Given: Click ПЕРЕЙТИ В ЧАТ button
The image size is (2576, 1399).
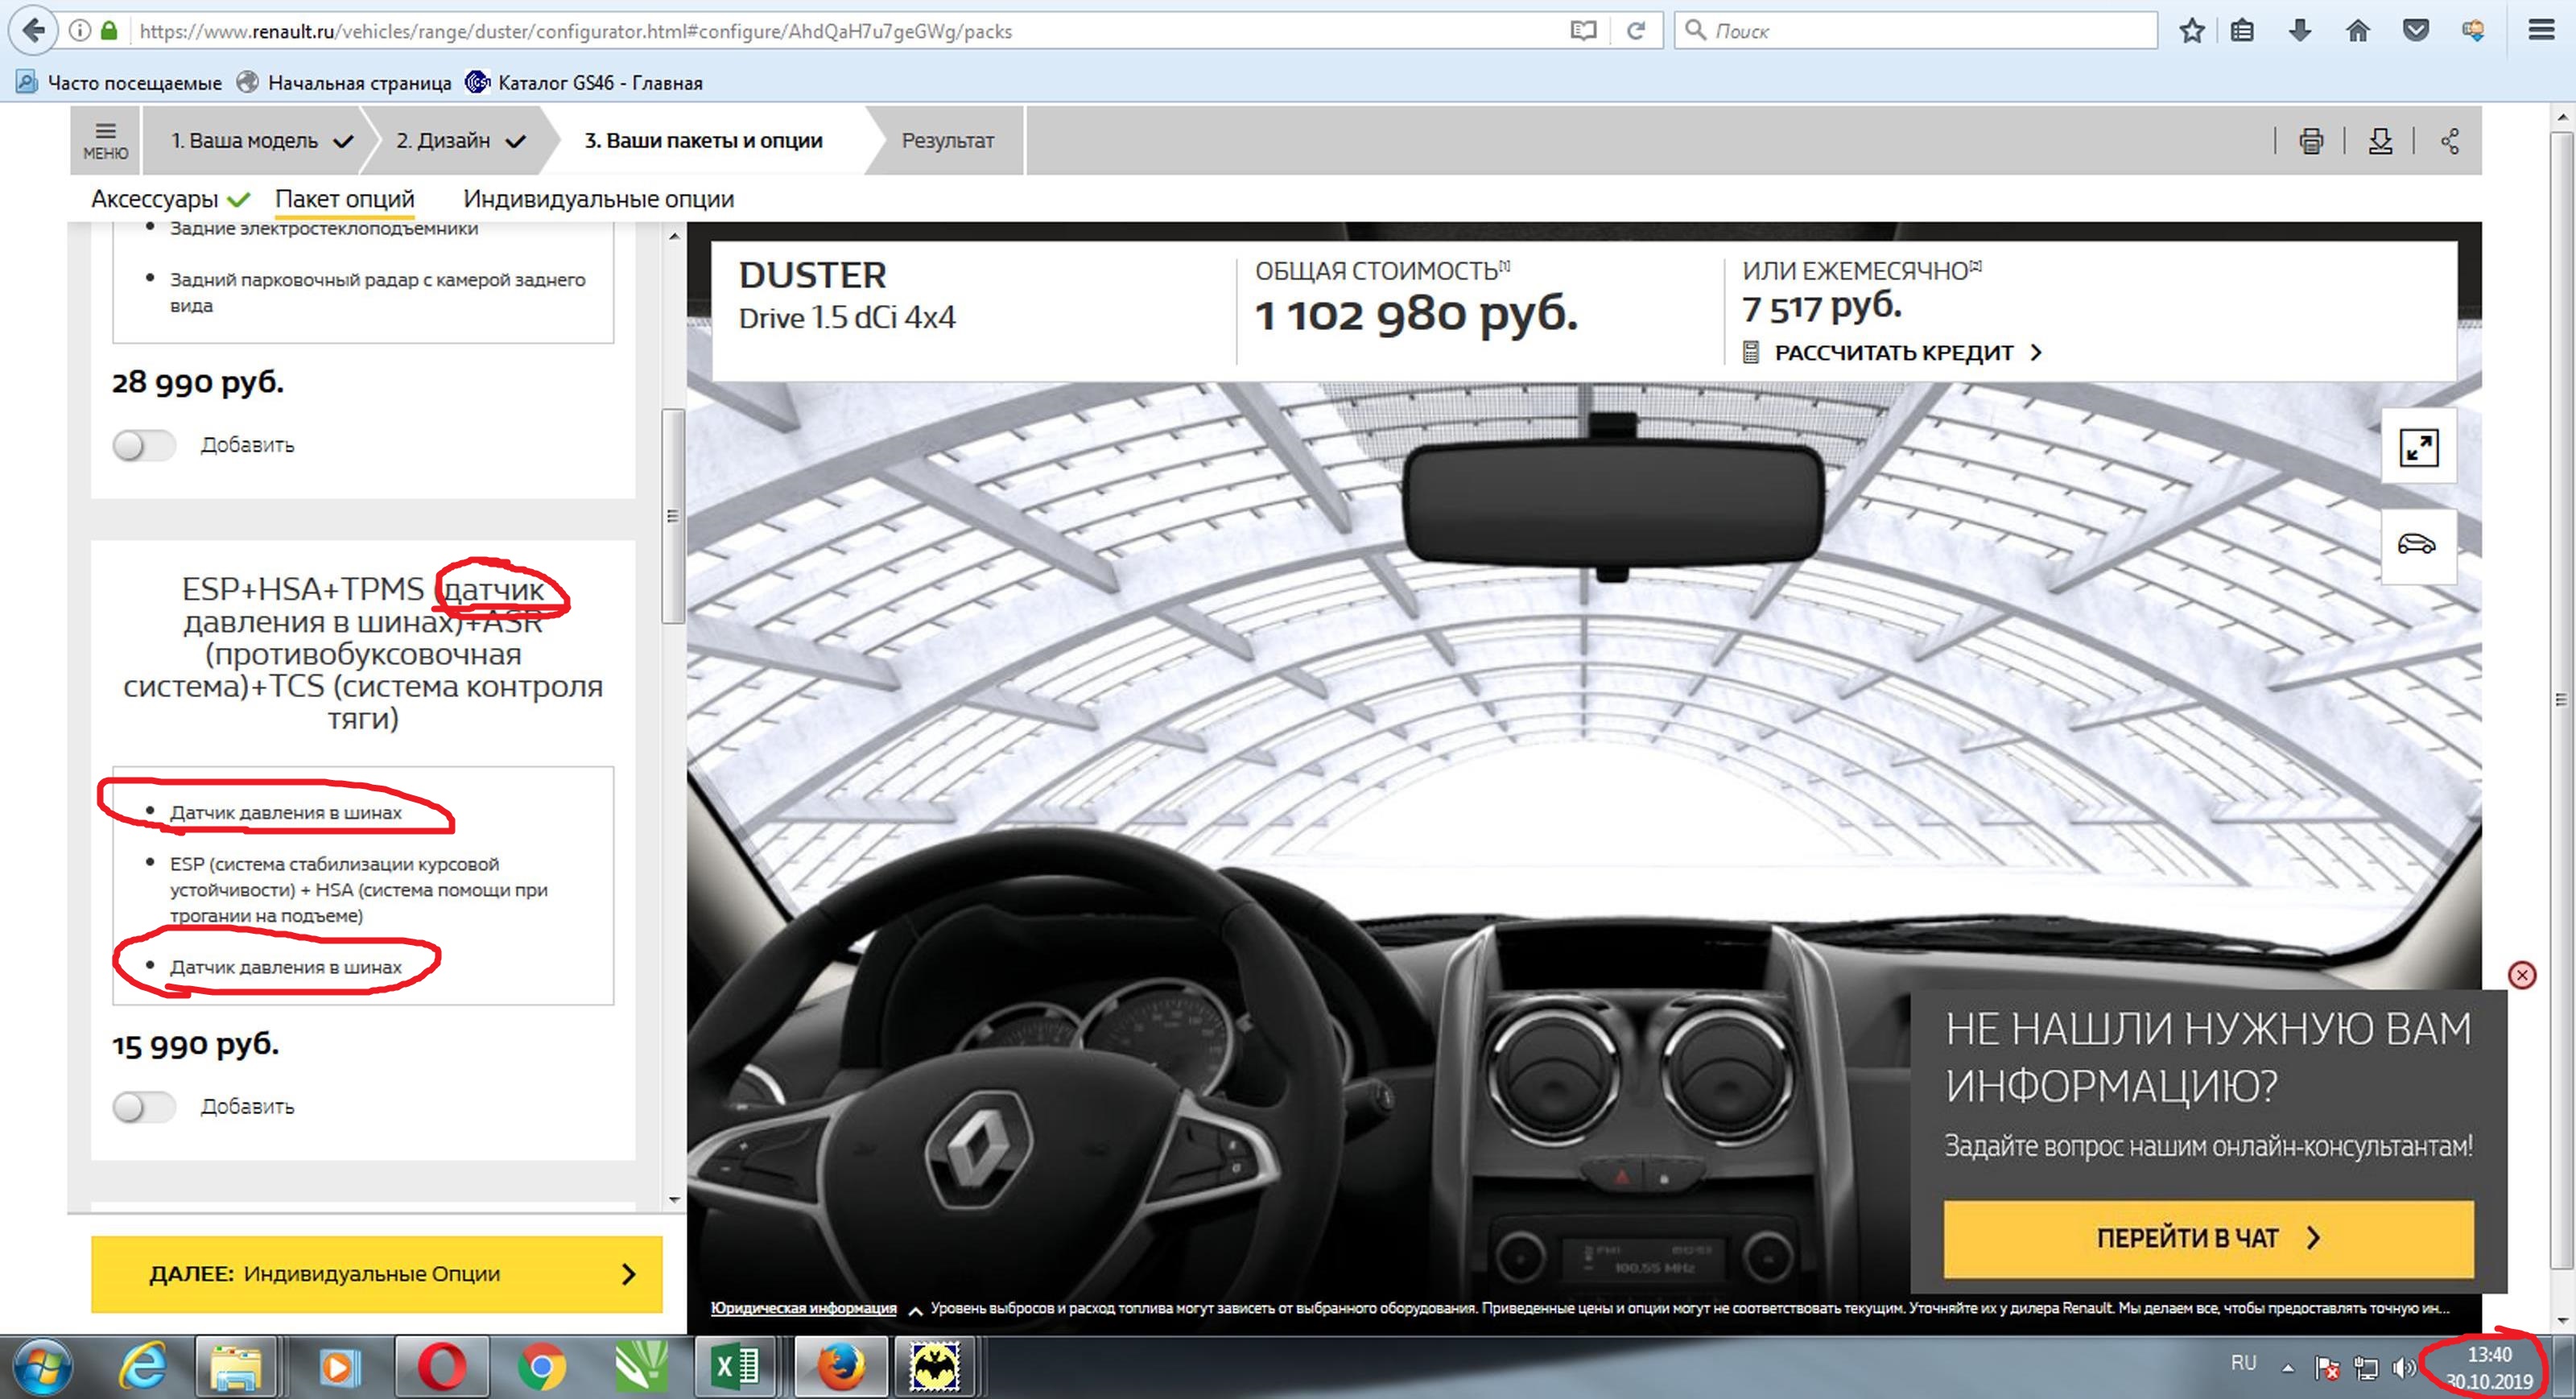Looking at the screenshot, I should point(2207,1238).
